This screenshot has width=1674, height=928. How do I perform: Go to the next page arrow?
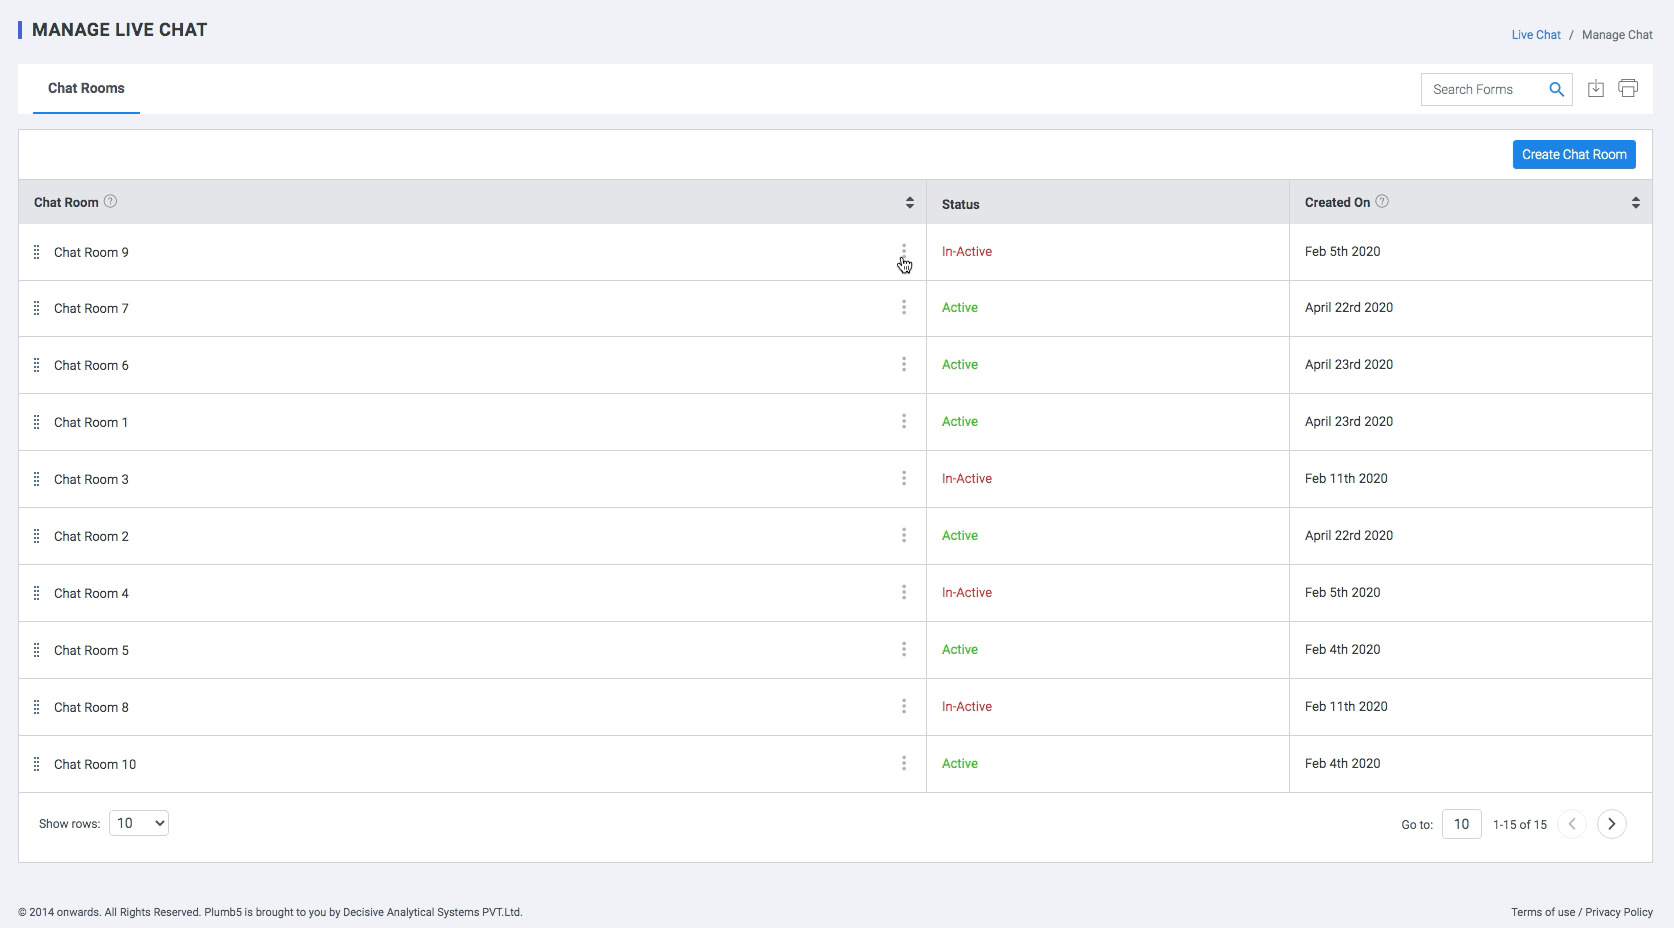tap(1611, 824)
